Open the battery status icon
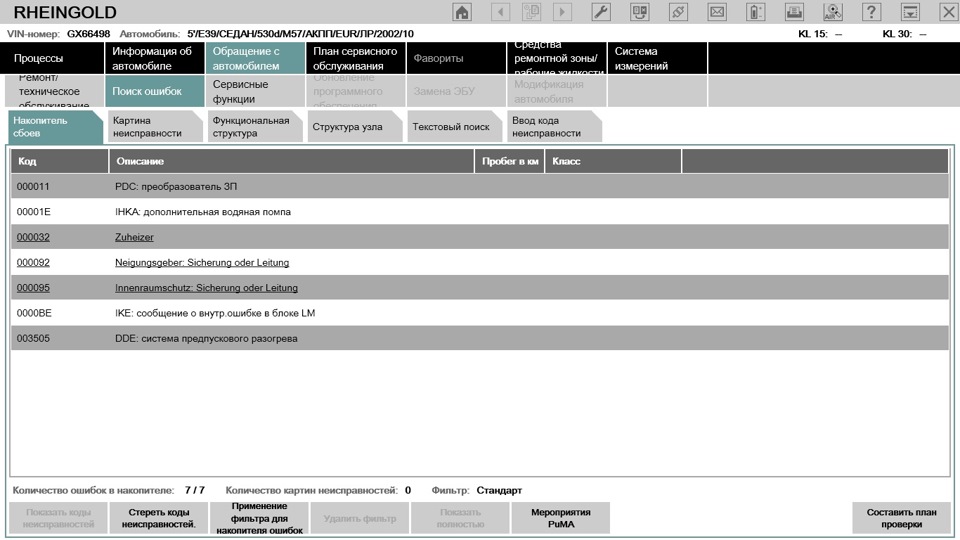The height and width of the screenshot is (540, 960). (756, 12)
